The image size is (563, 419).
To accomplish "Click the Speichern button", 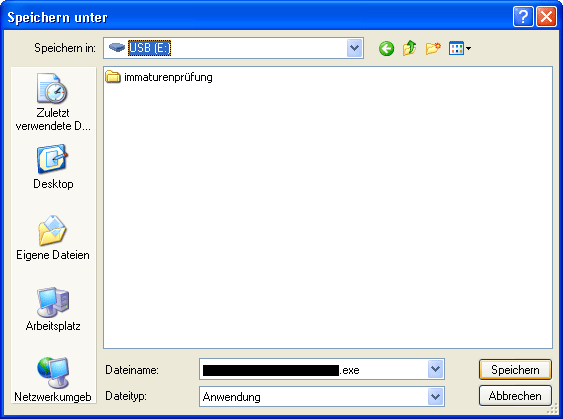I will pos(515,369).
